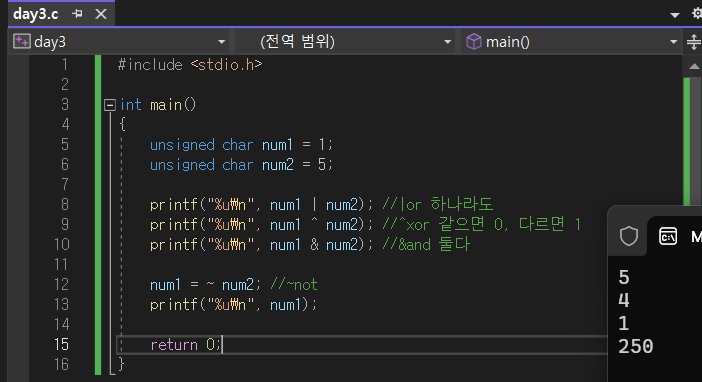Open the document tab list dropdown arrow
The width and height of the screenshot is (702, 382).
click(675, 15)
